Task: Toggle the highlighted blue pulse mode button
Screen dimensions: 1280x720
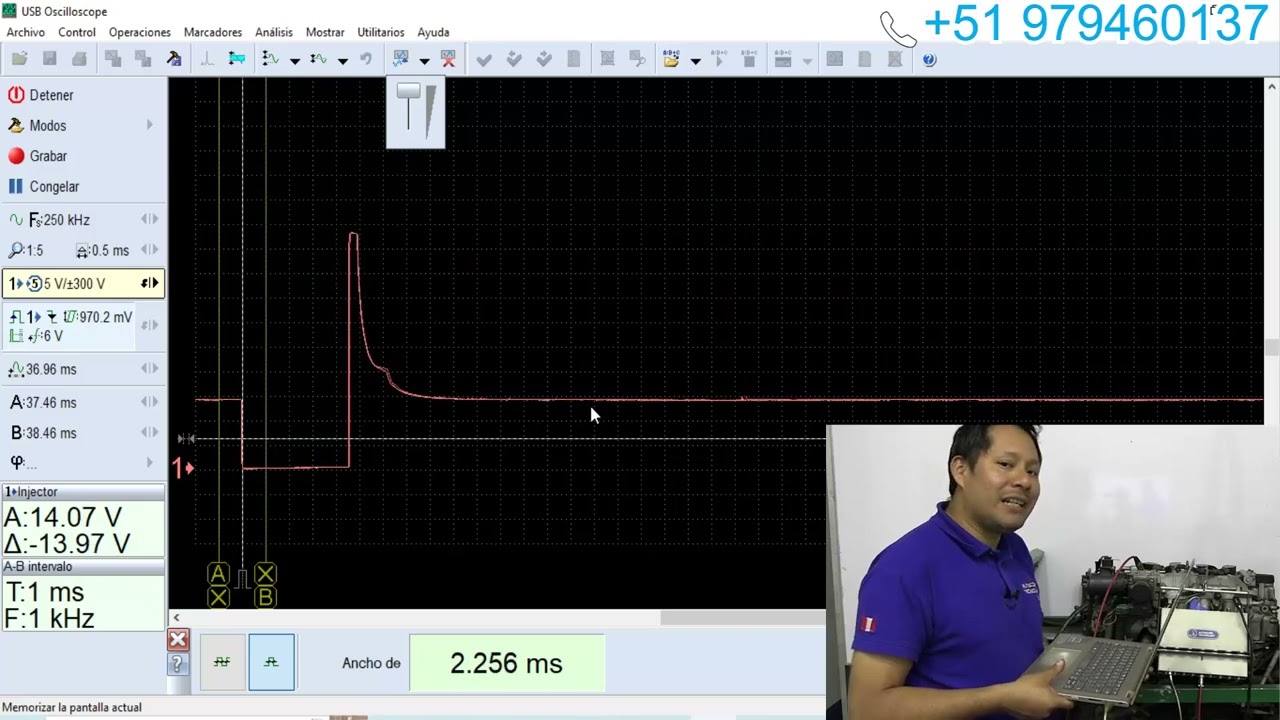Action: (x=271, y=662)
